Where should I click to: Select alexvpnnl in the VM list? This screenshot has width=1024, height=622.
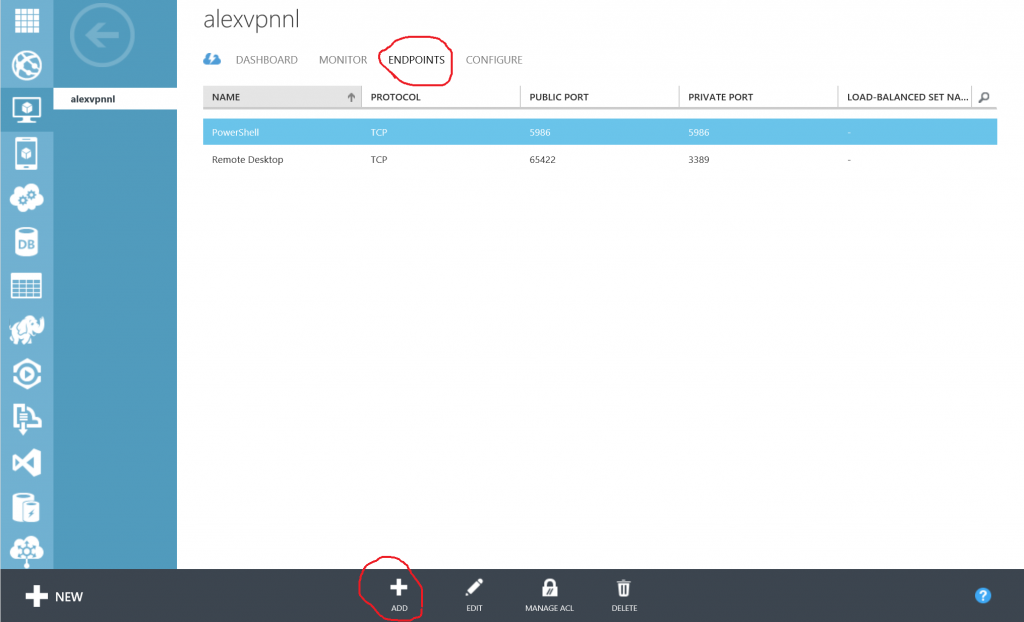point(115,99)
